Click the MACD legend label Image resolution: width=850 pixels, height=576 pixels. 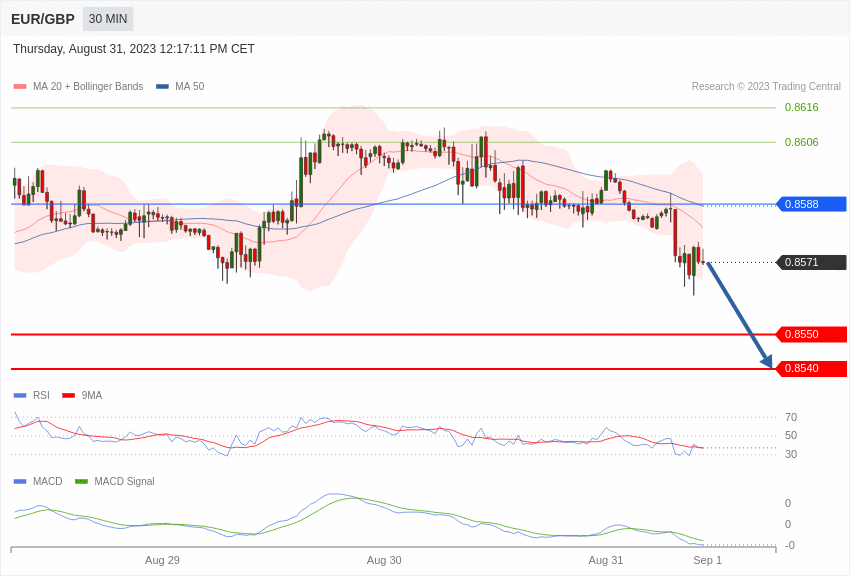(48, 482)
